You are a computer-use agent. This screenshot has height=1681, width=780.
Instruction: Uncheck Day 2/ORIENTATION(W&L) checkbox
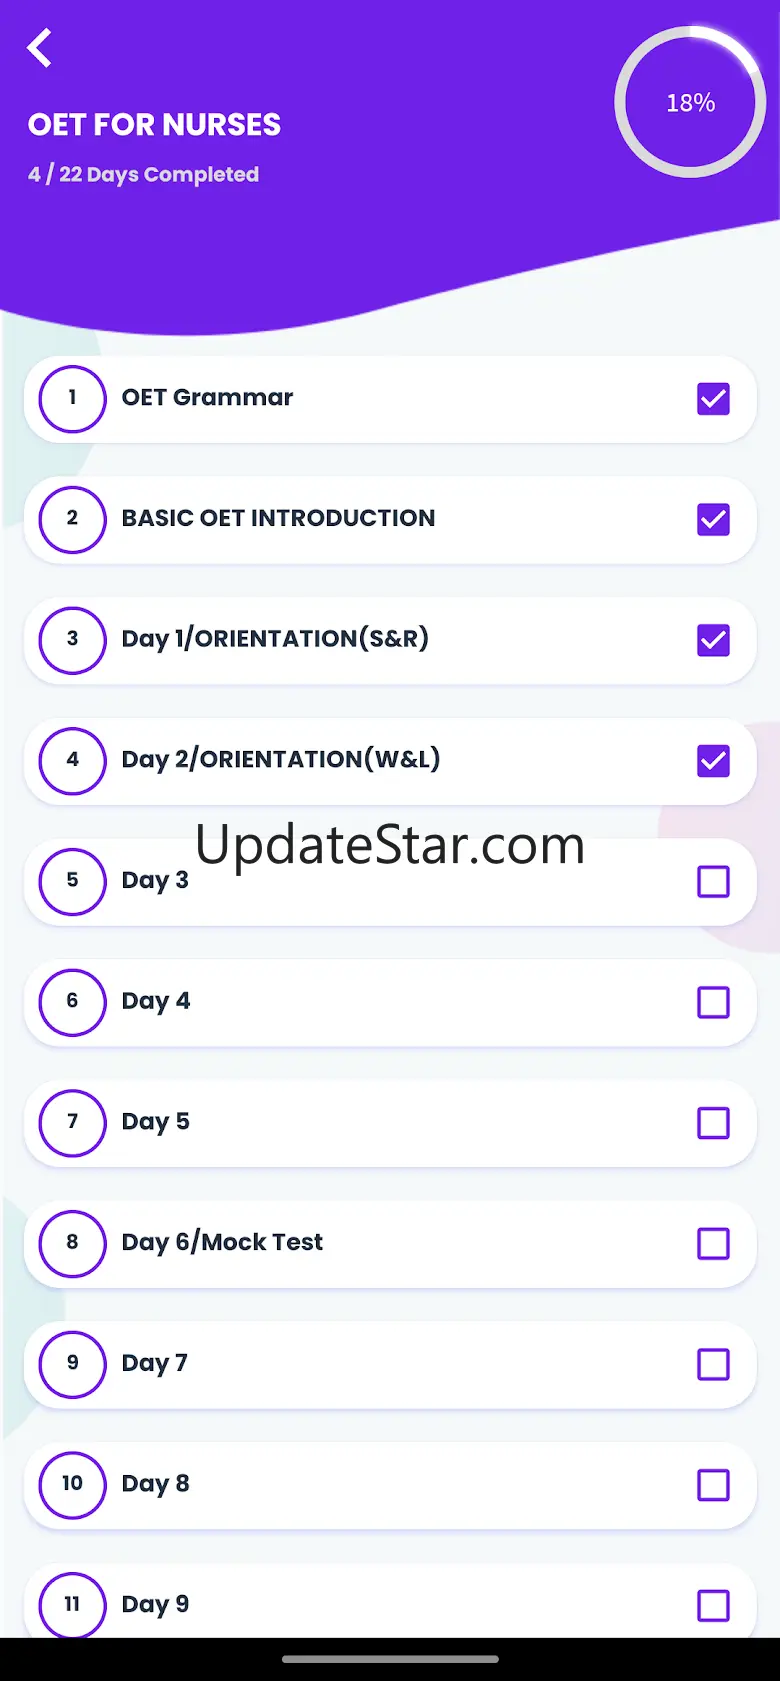tap(713, 761)
